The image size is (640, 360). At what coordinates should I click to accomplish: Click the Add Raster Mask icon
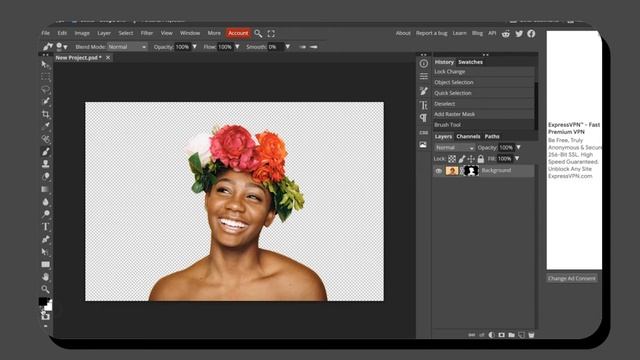502,335
